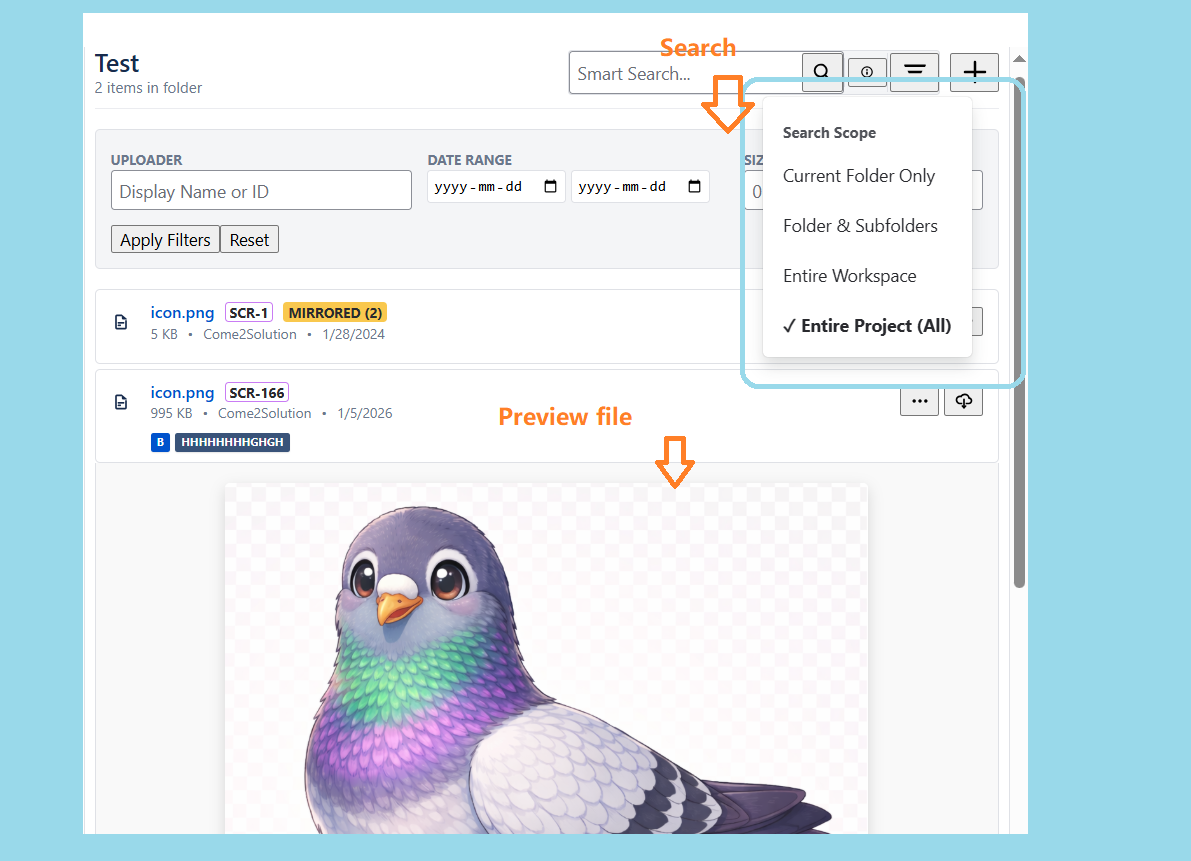Select Folder & Subfolders search scope
This screenshot has width=1191, height=861.
860,225
